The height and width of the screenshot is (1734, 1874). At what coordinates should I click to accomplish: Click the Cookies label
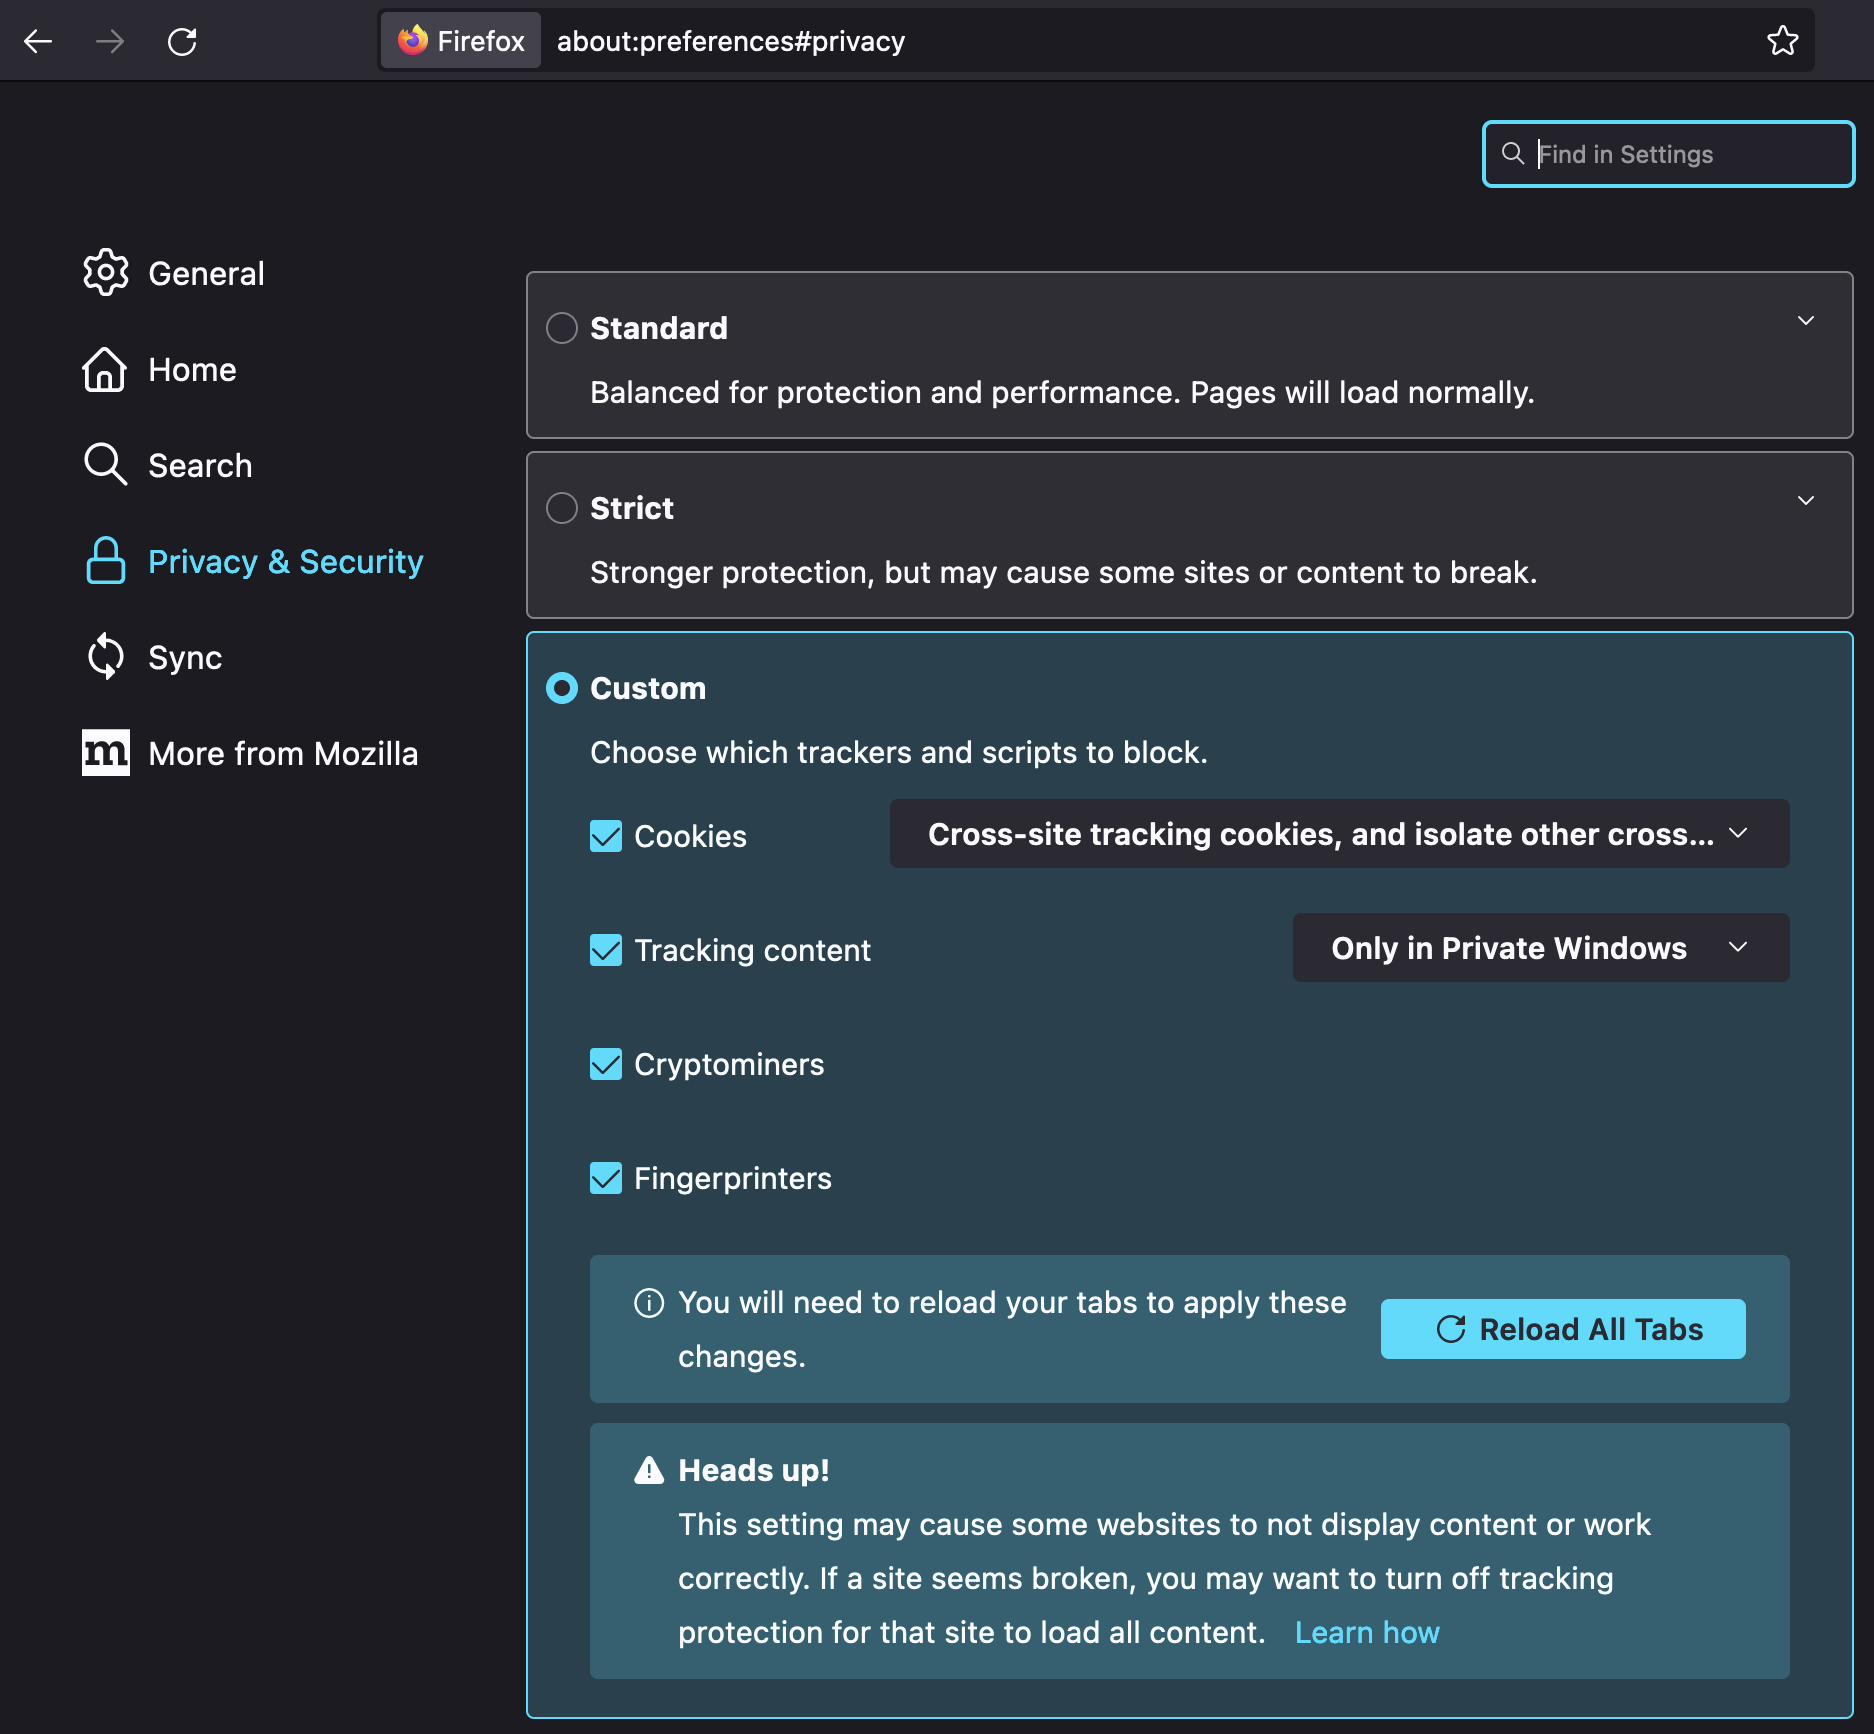[690, 836]
